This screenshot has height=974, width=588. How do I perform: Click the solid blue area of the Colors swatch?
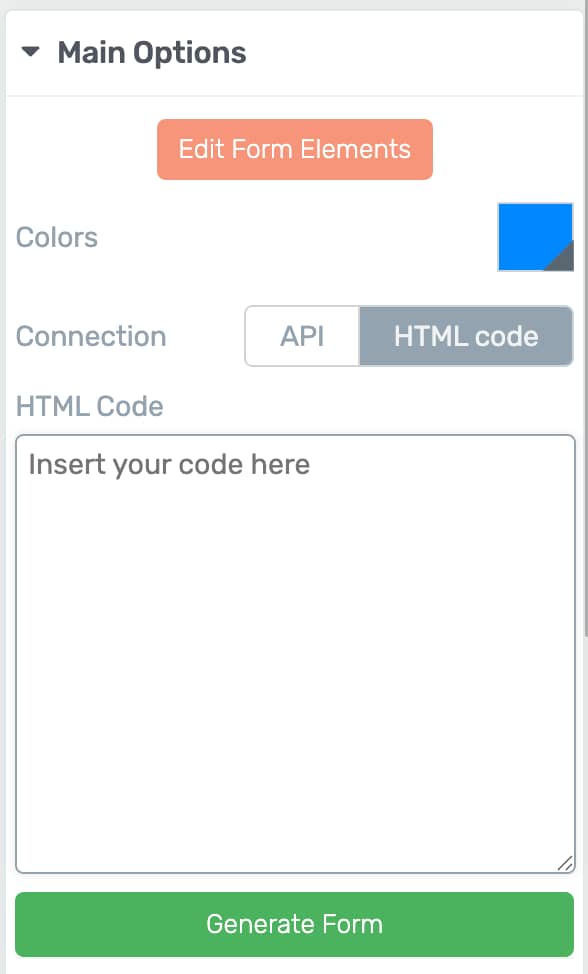[x=528, y=230]
